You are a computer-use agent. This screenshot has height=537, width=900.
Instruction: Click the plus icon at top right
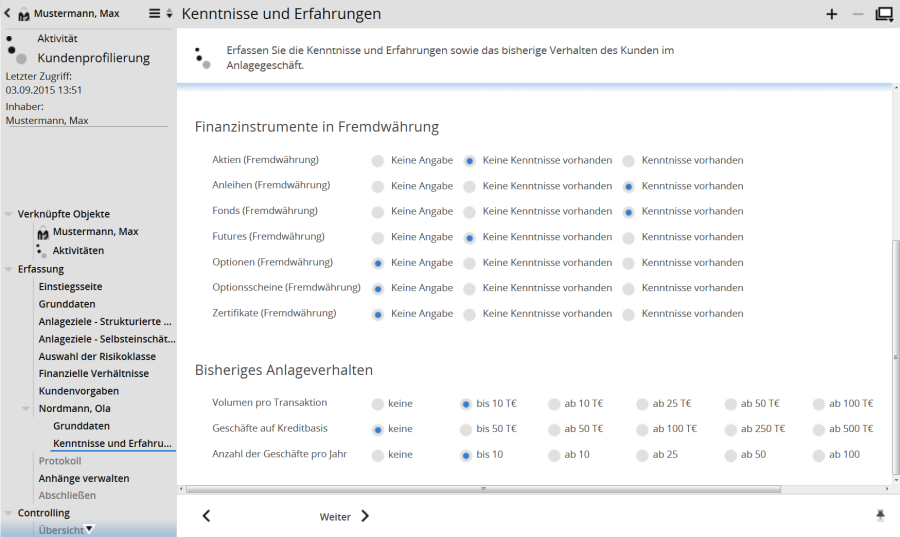(x=832, y=14)
